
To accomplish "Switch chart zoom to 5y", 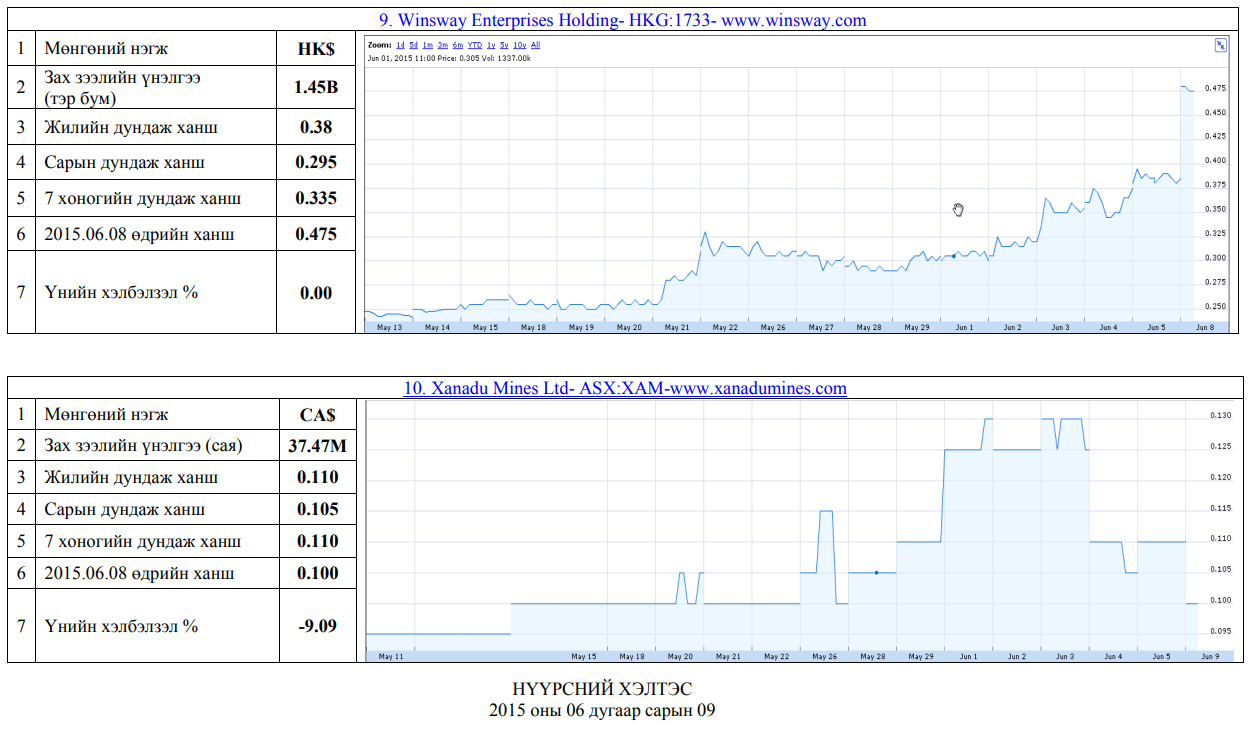I will (x=505, y=45).
